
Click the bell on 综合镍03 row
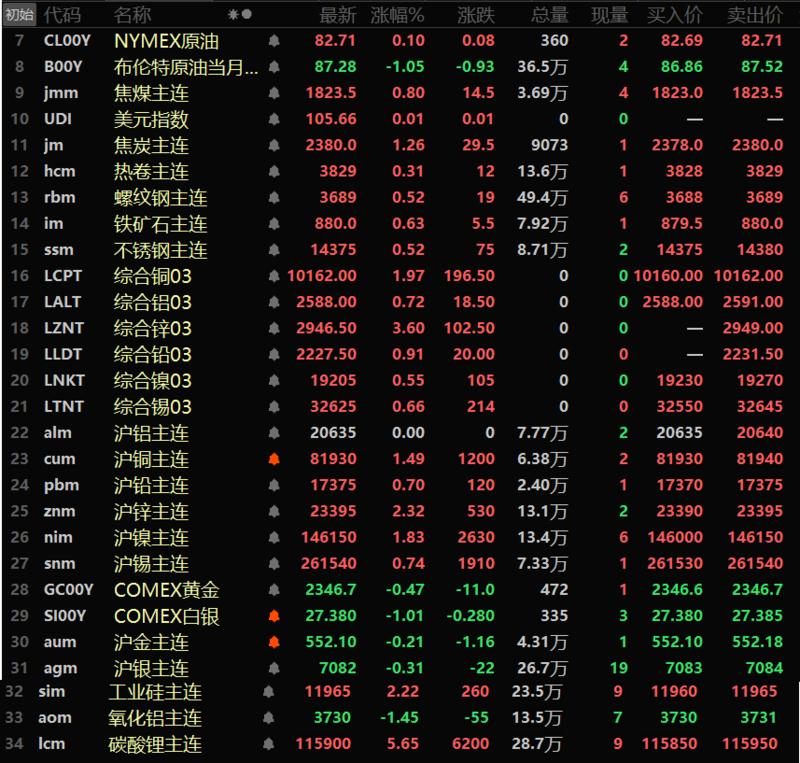tap(274, 380)
